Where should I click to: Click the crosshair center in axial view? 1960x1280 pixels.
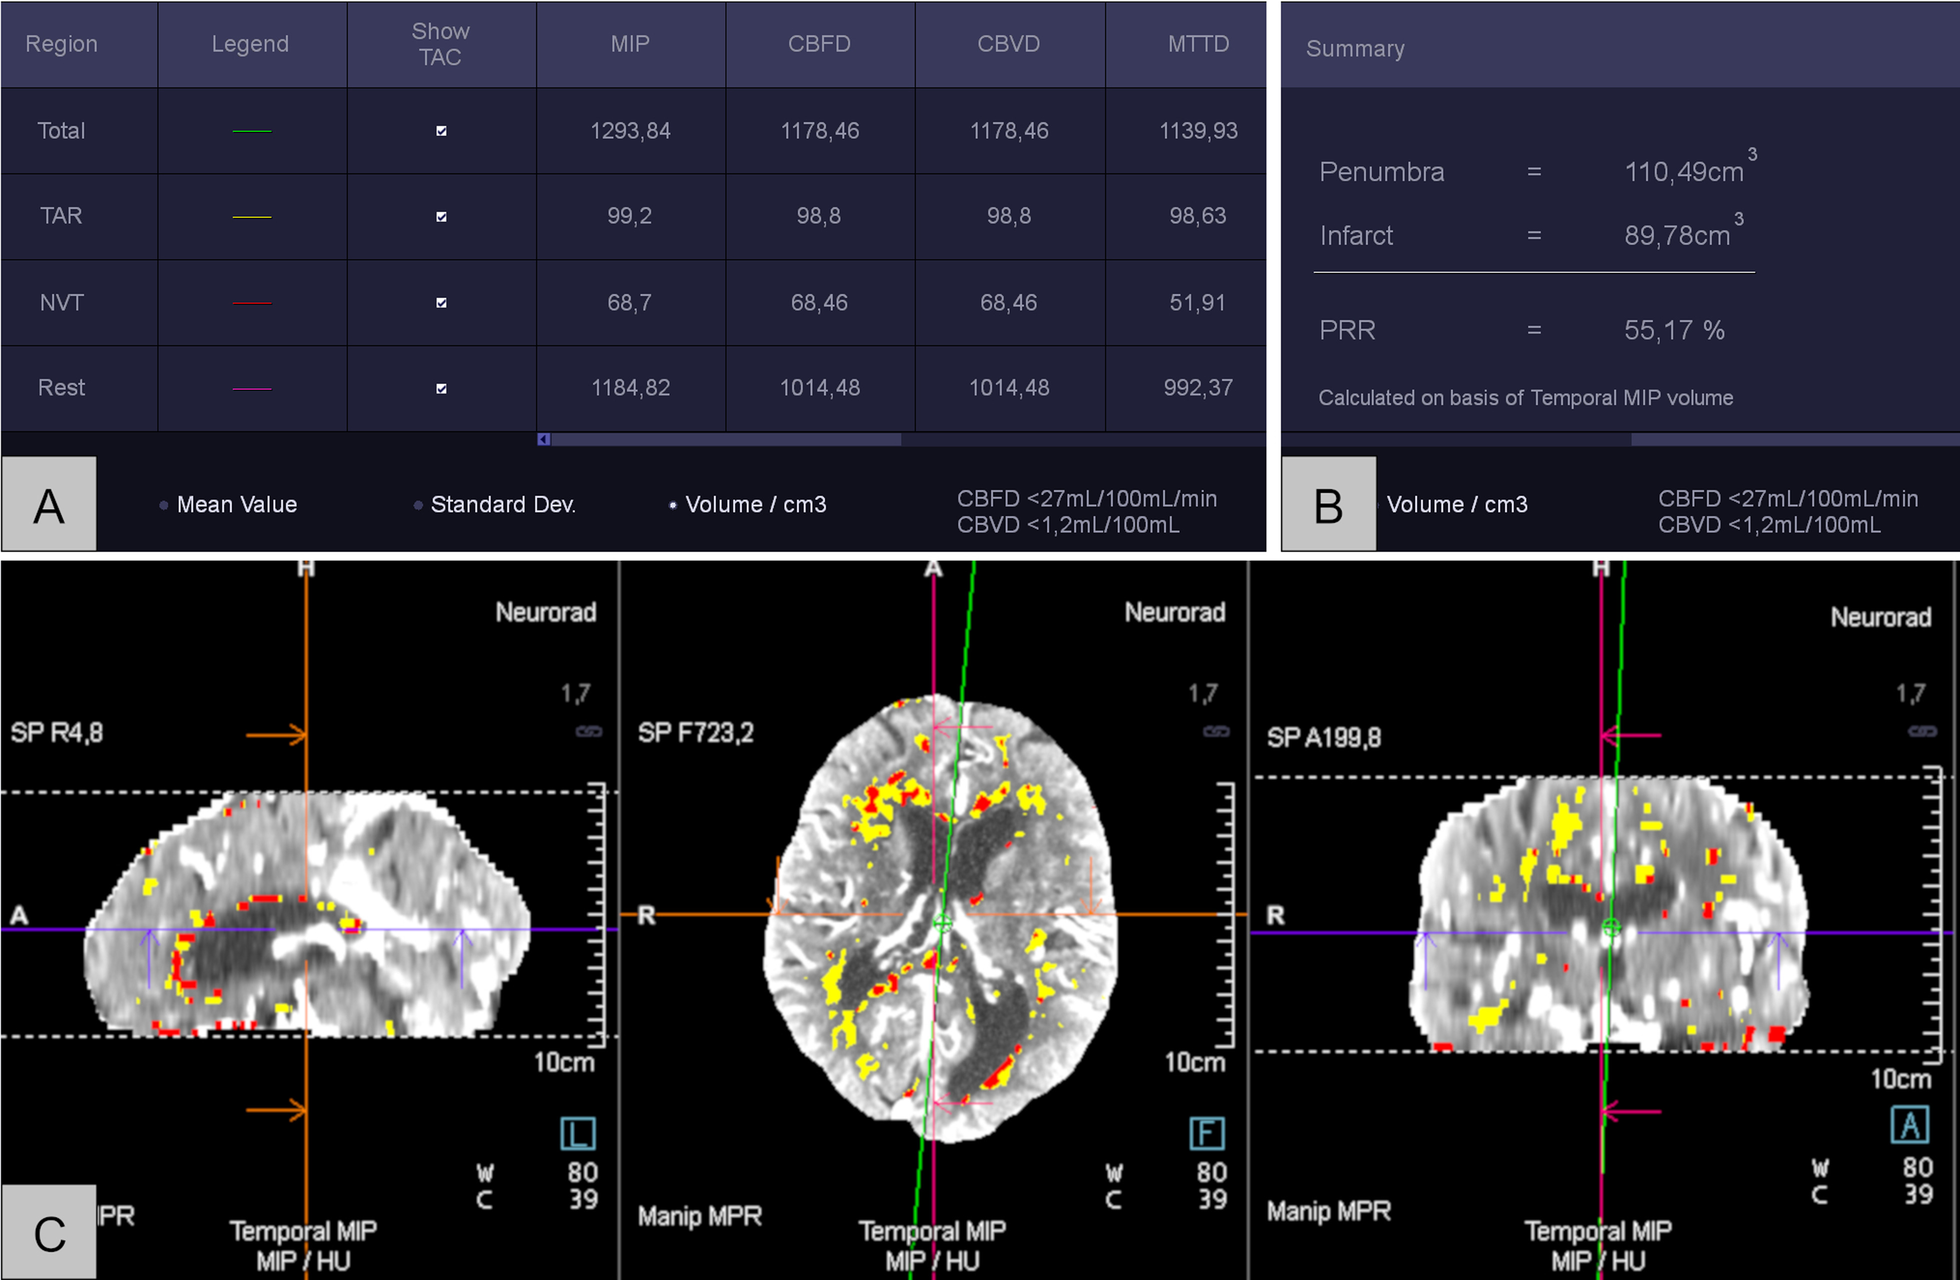pos(941,924)
